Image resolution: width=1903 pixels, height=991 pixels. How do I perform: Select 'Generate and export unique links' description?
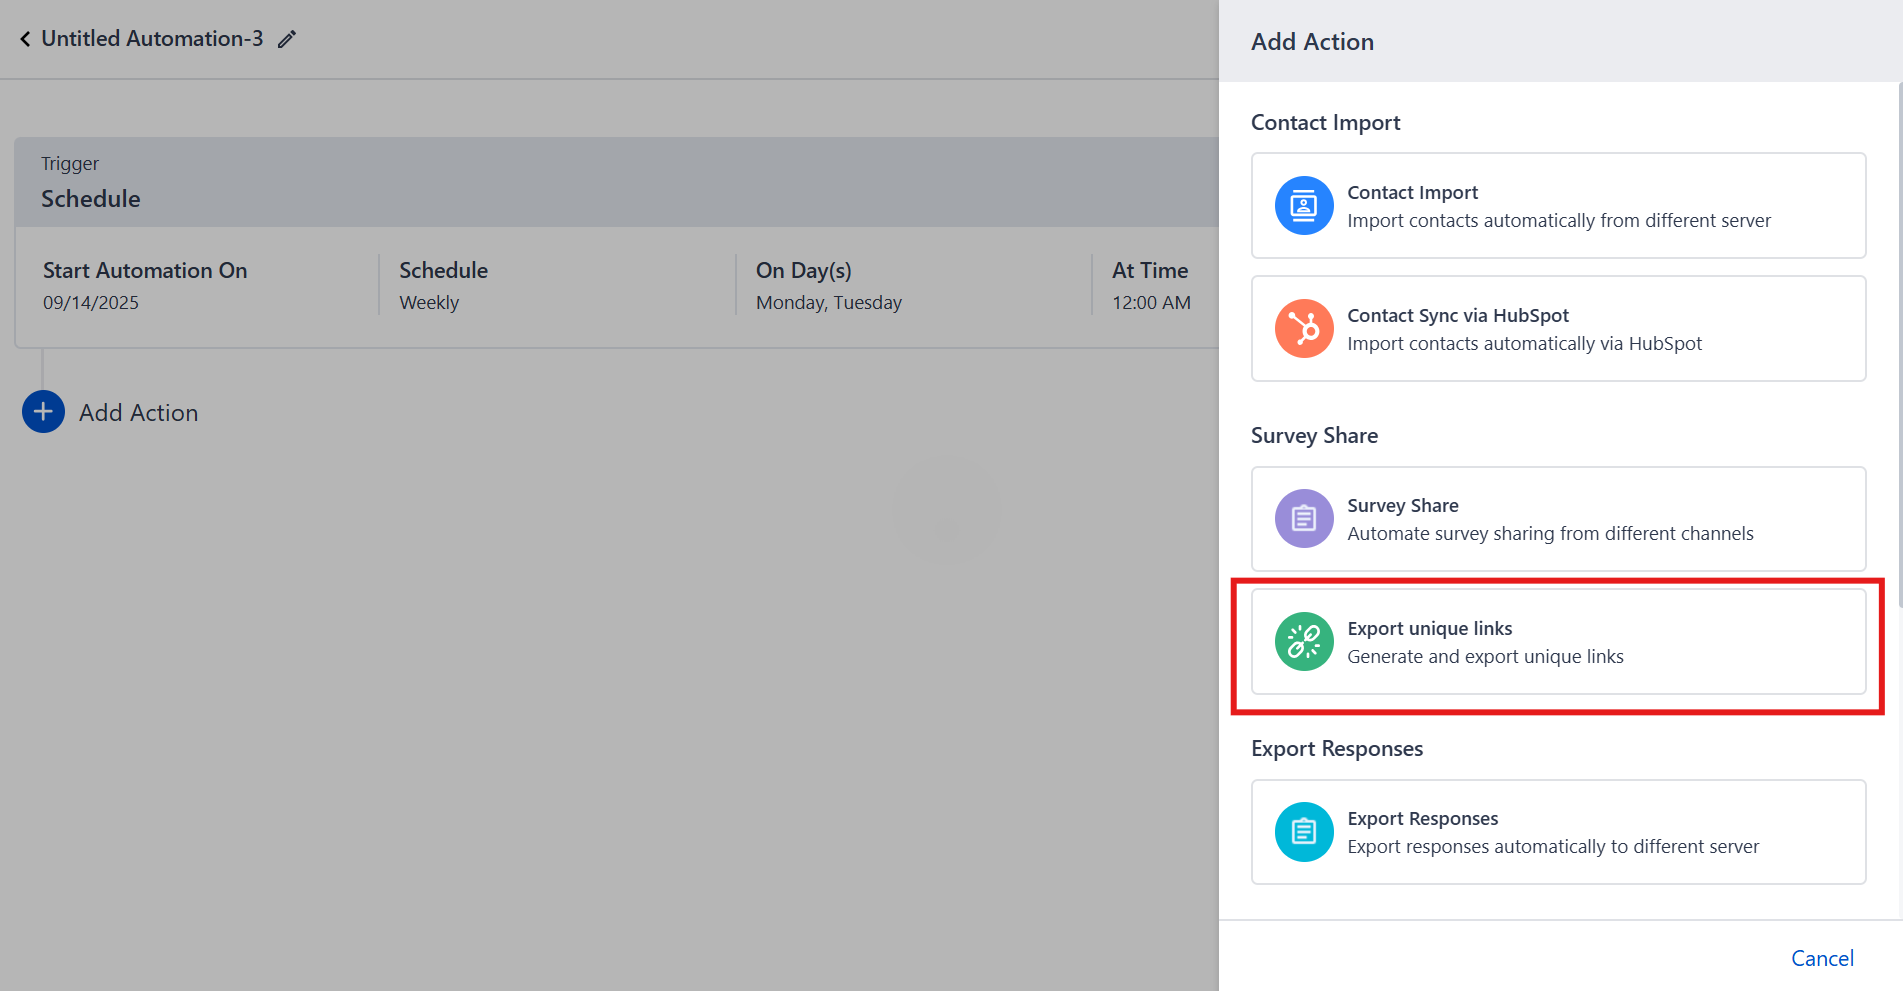(1485, 657)
